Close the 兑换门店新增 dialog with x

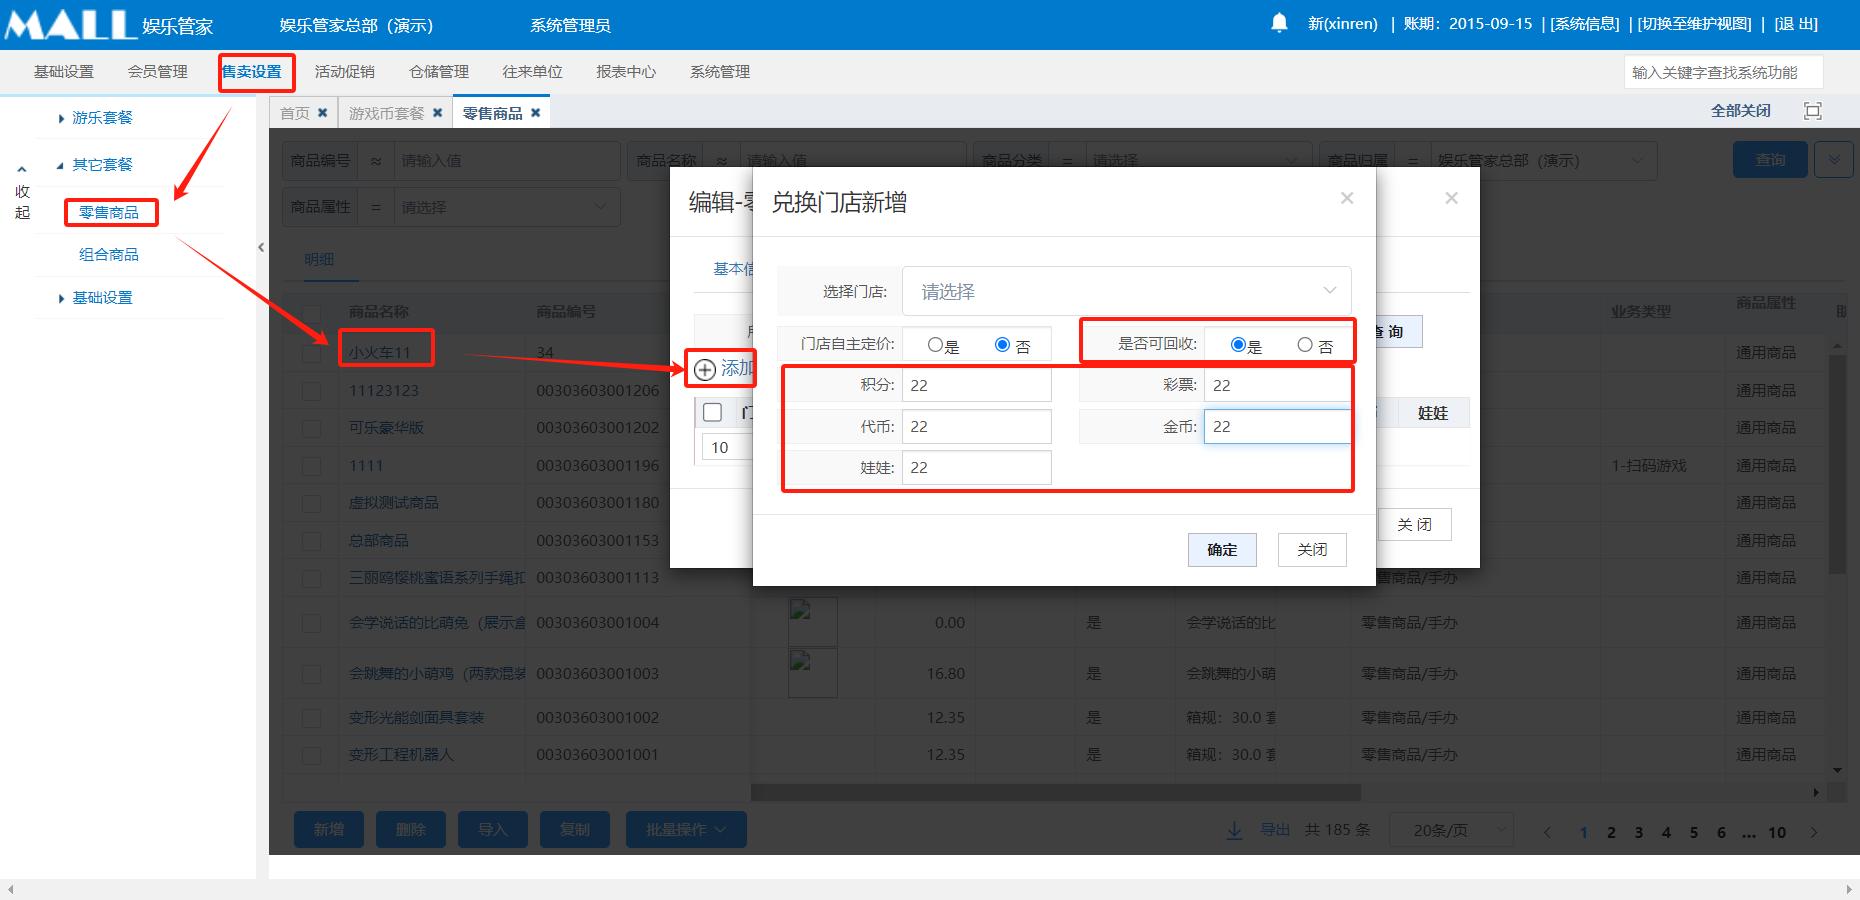[1347, 198]
